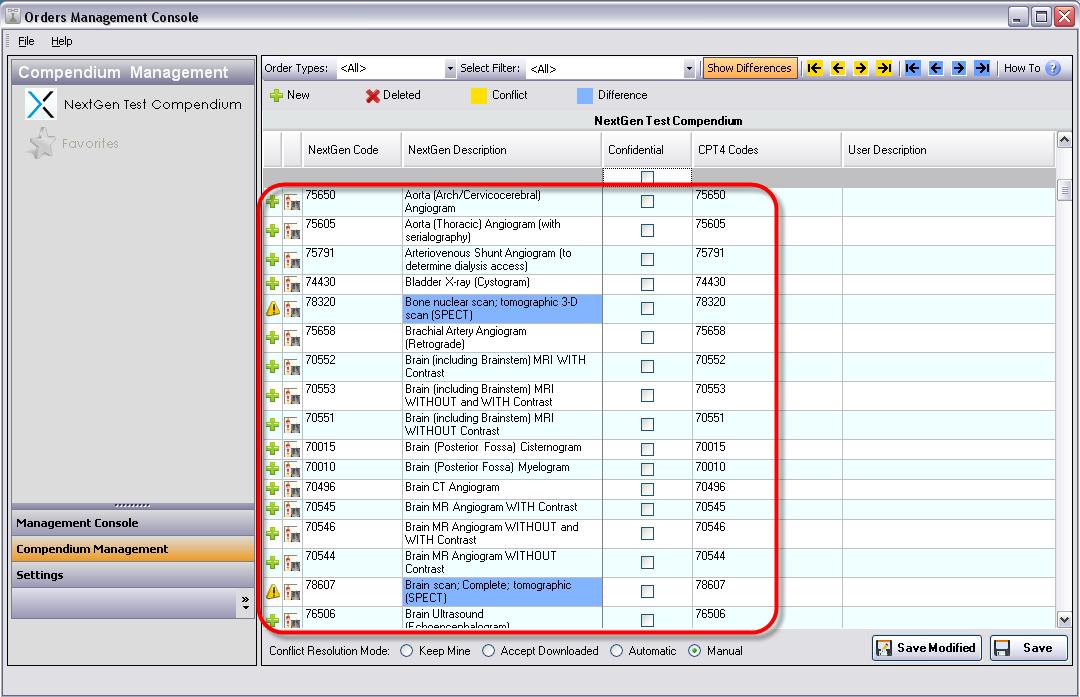Expand the sidebar overflow chevron button
This screenshot has height=697, width=1080.
(x=245, y=601)
